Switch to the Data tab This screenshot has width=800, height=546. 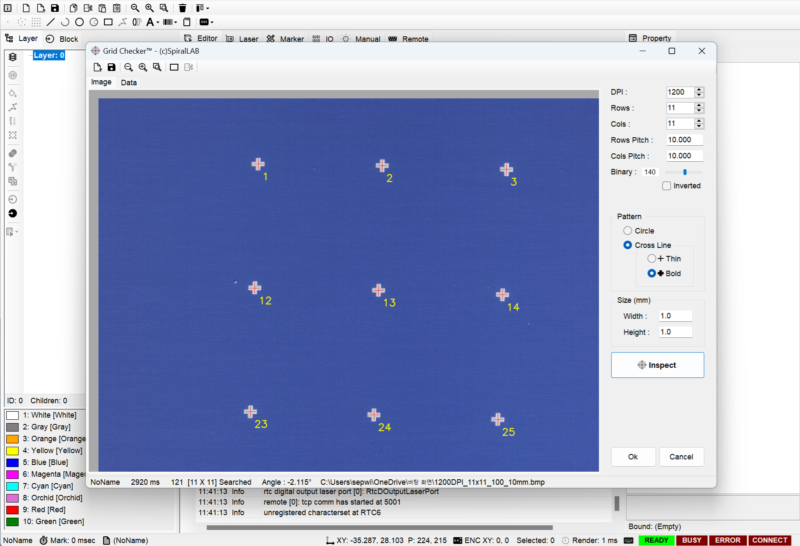tap(129, 83)
